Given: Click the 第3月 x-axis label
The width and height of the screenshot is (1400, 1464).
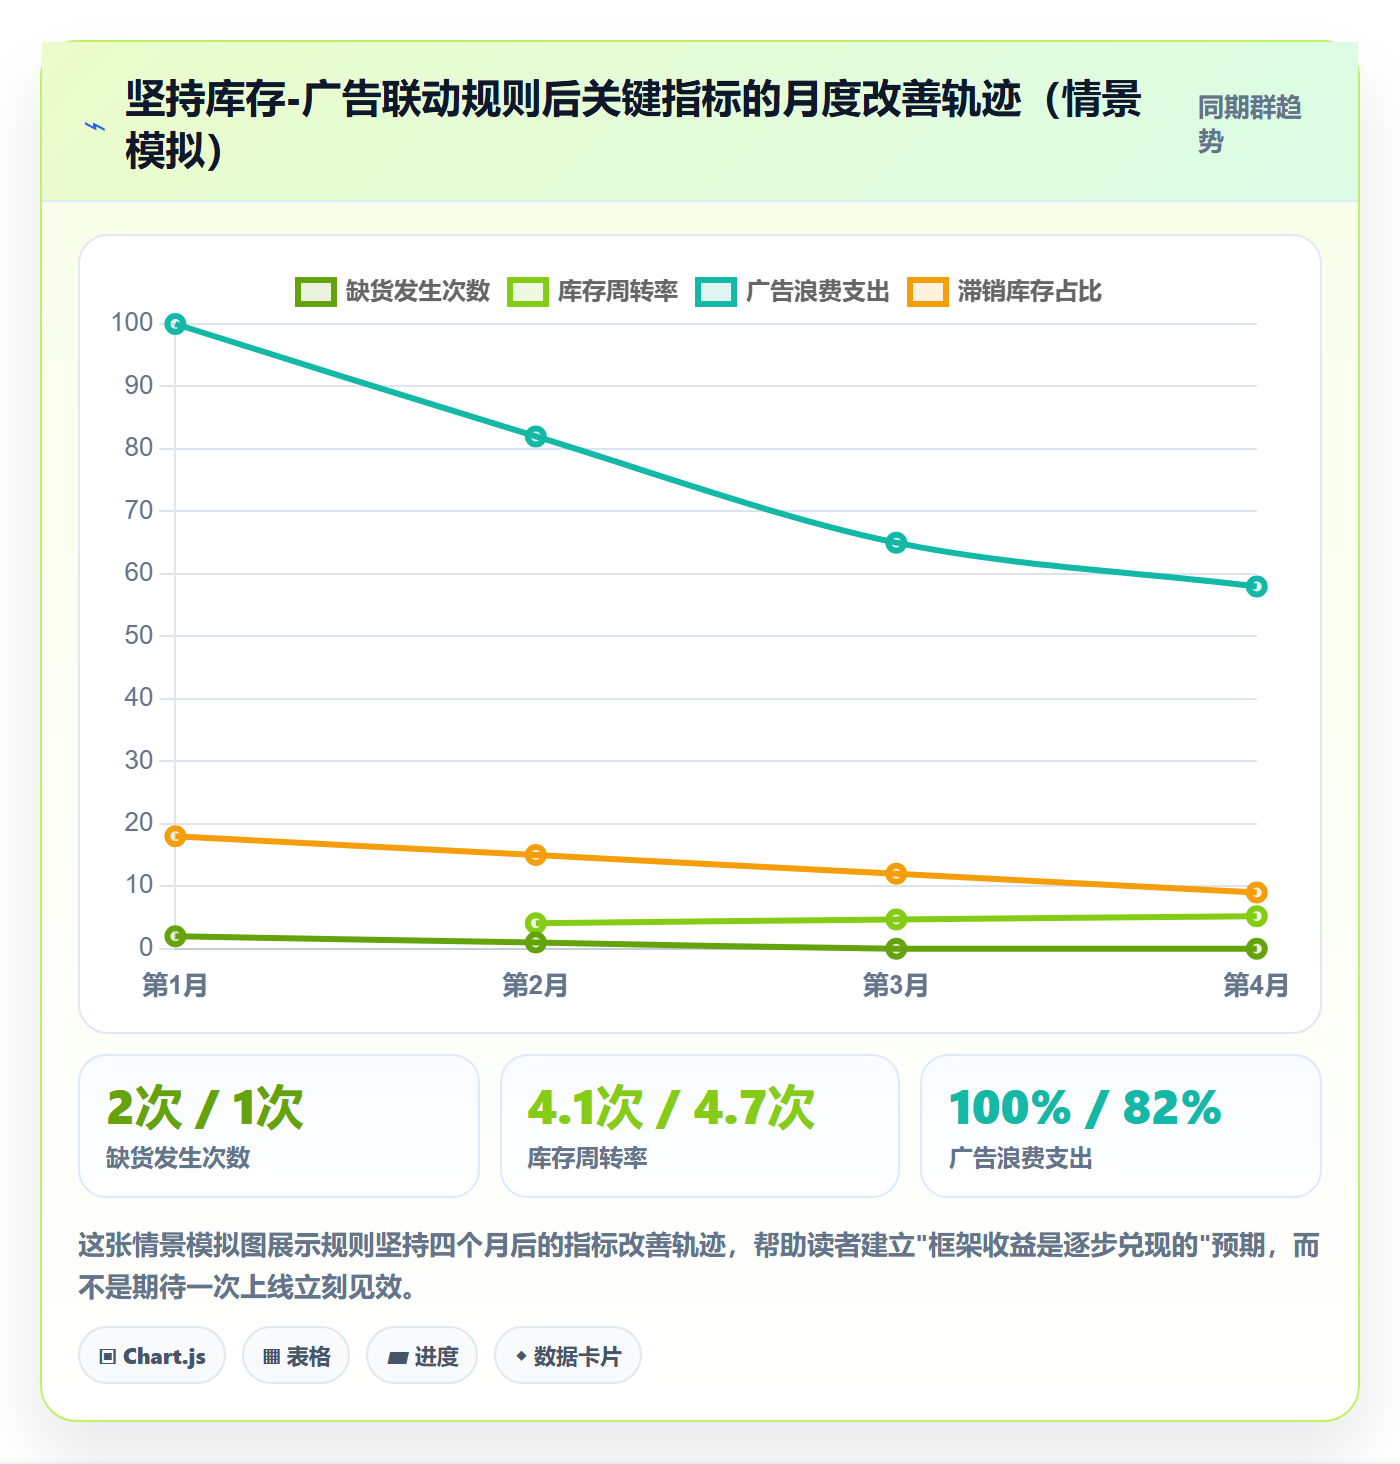Looking at the screenshot, I should (x=896, y=986).
